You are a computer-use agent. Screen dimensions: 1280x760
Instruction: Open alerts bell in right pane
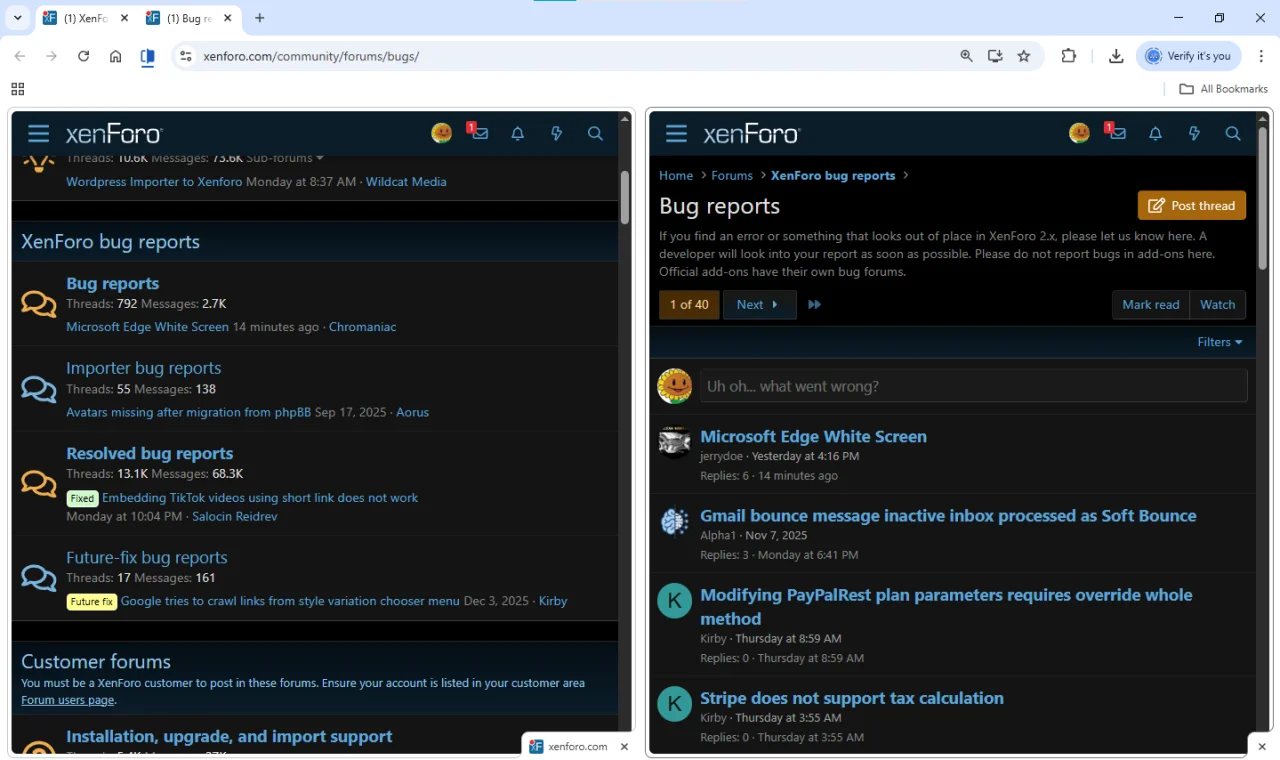[x=1155, y=134]
